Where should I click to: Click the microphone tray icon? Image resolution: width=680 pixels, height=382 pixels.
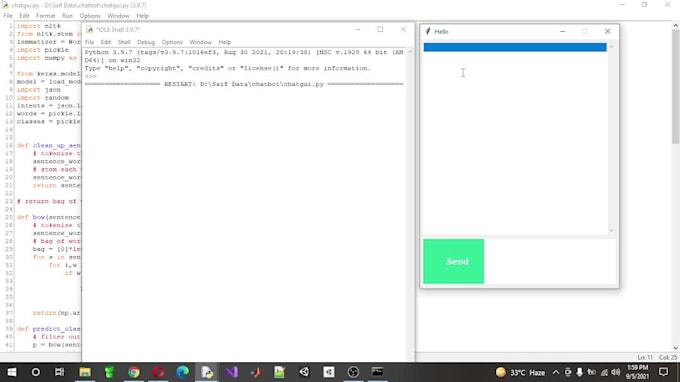click(579, 372)
